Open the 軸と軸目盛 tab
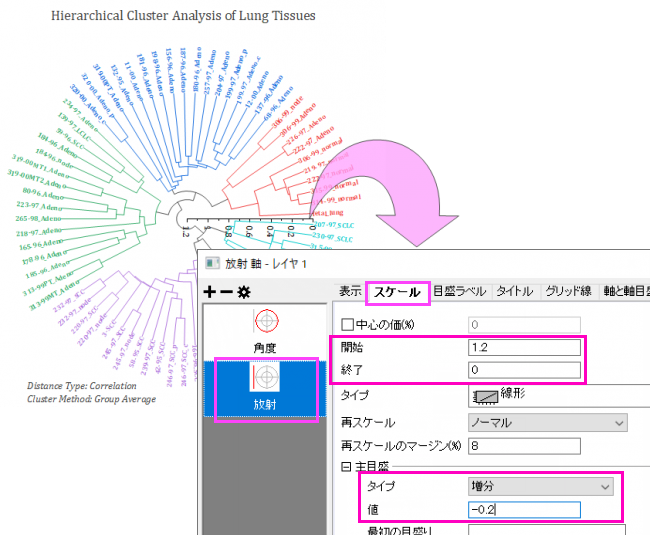 pos(625,291)
